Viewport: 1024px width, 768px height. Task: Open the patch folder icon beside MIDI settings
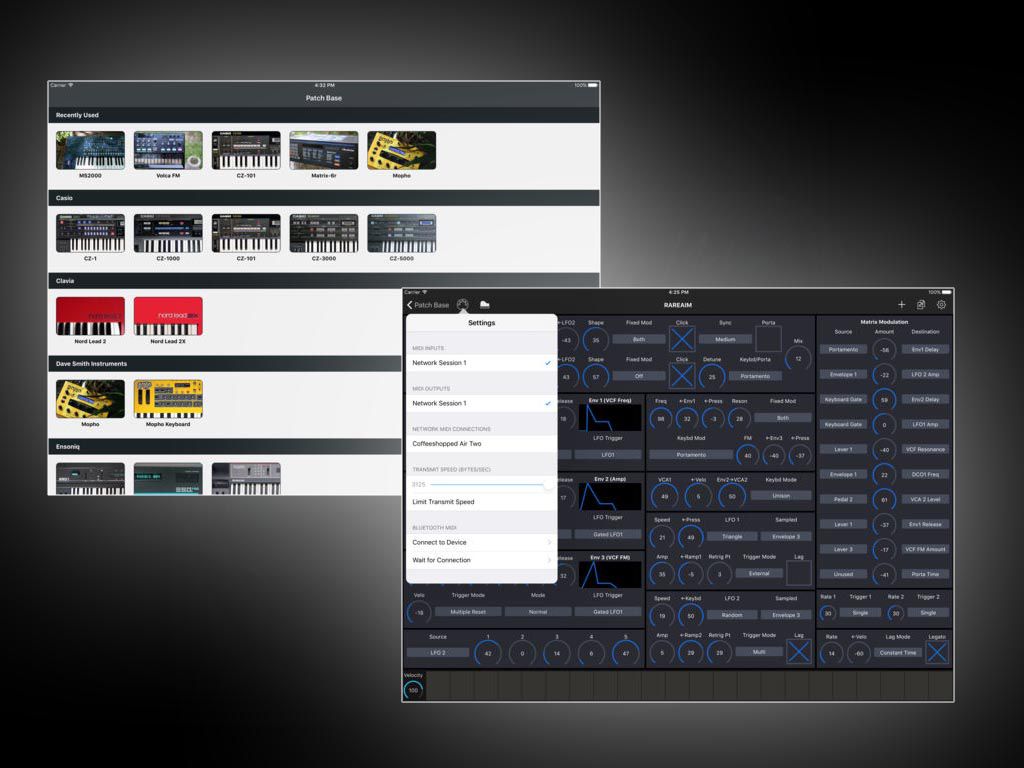tap(485, 304)
